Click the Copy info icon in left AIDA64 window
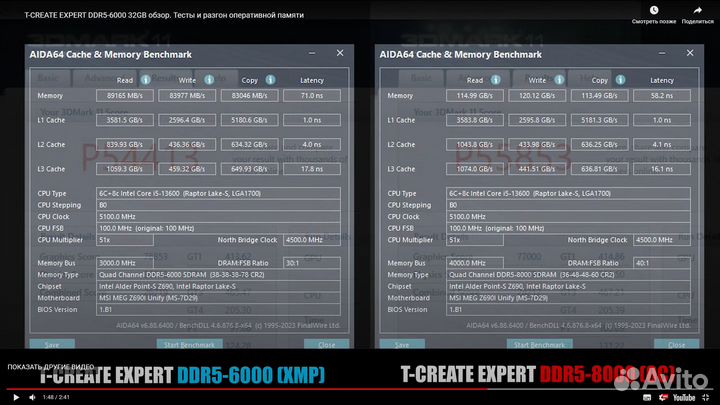The height and width of the screenshot is (405, 720). tap(270, 80)
